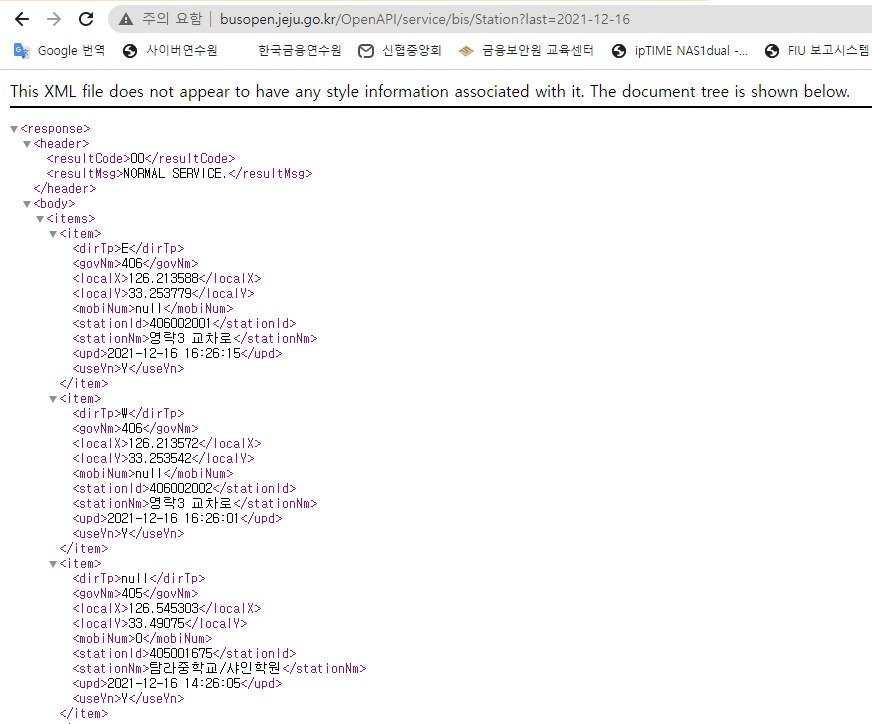Image resolution: width=872 pixels, height=724 pixels.
Task: Open the Google 번역 bookmark
Action: click(60, 51)
